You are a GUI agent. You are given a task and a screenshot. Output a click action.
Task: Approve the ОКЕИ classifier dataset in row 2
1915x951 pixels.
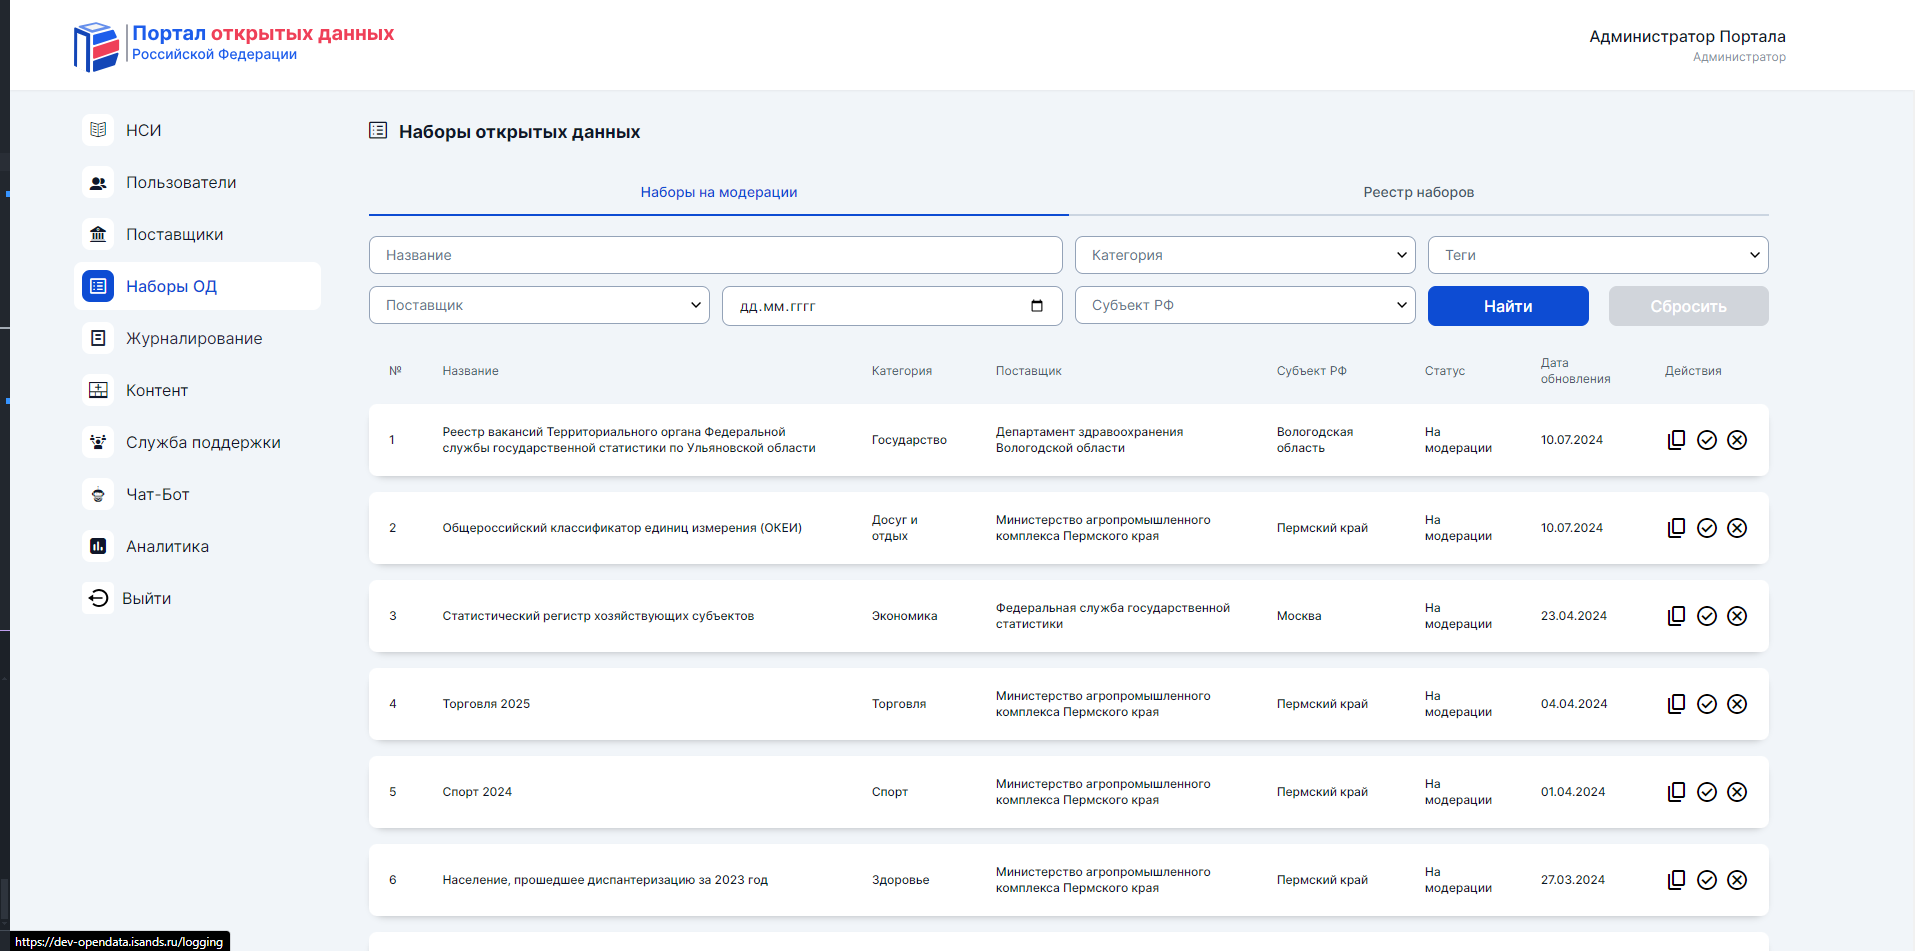(x=1707, y=528)
